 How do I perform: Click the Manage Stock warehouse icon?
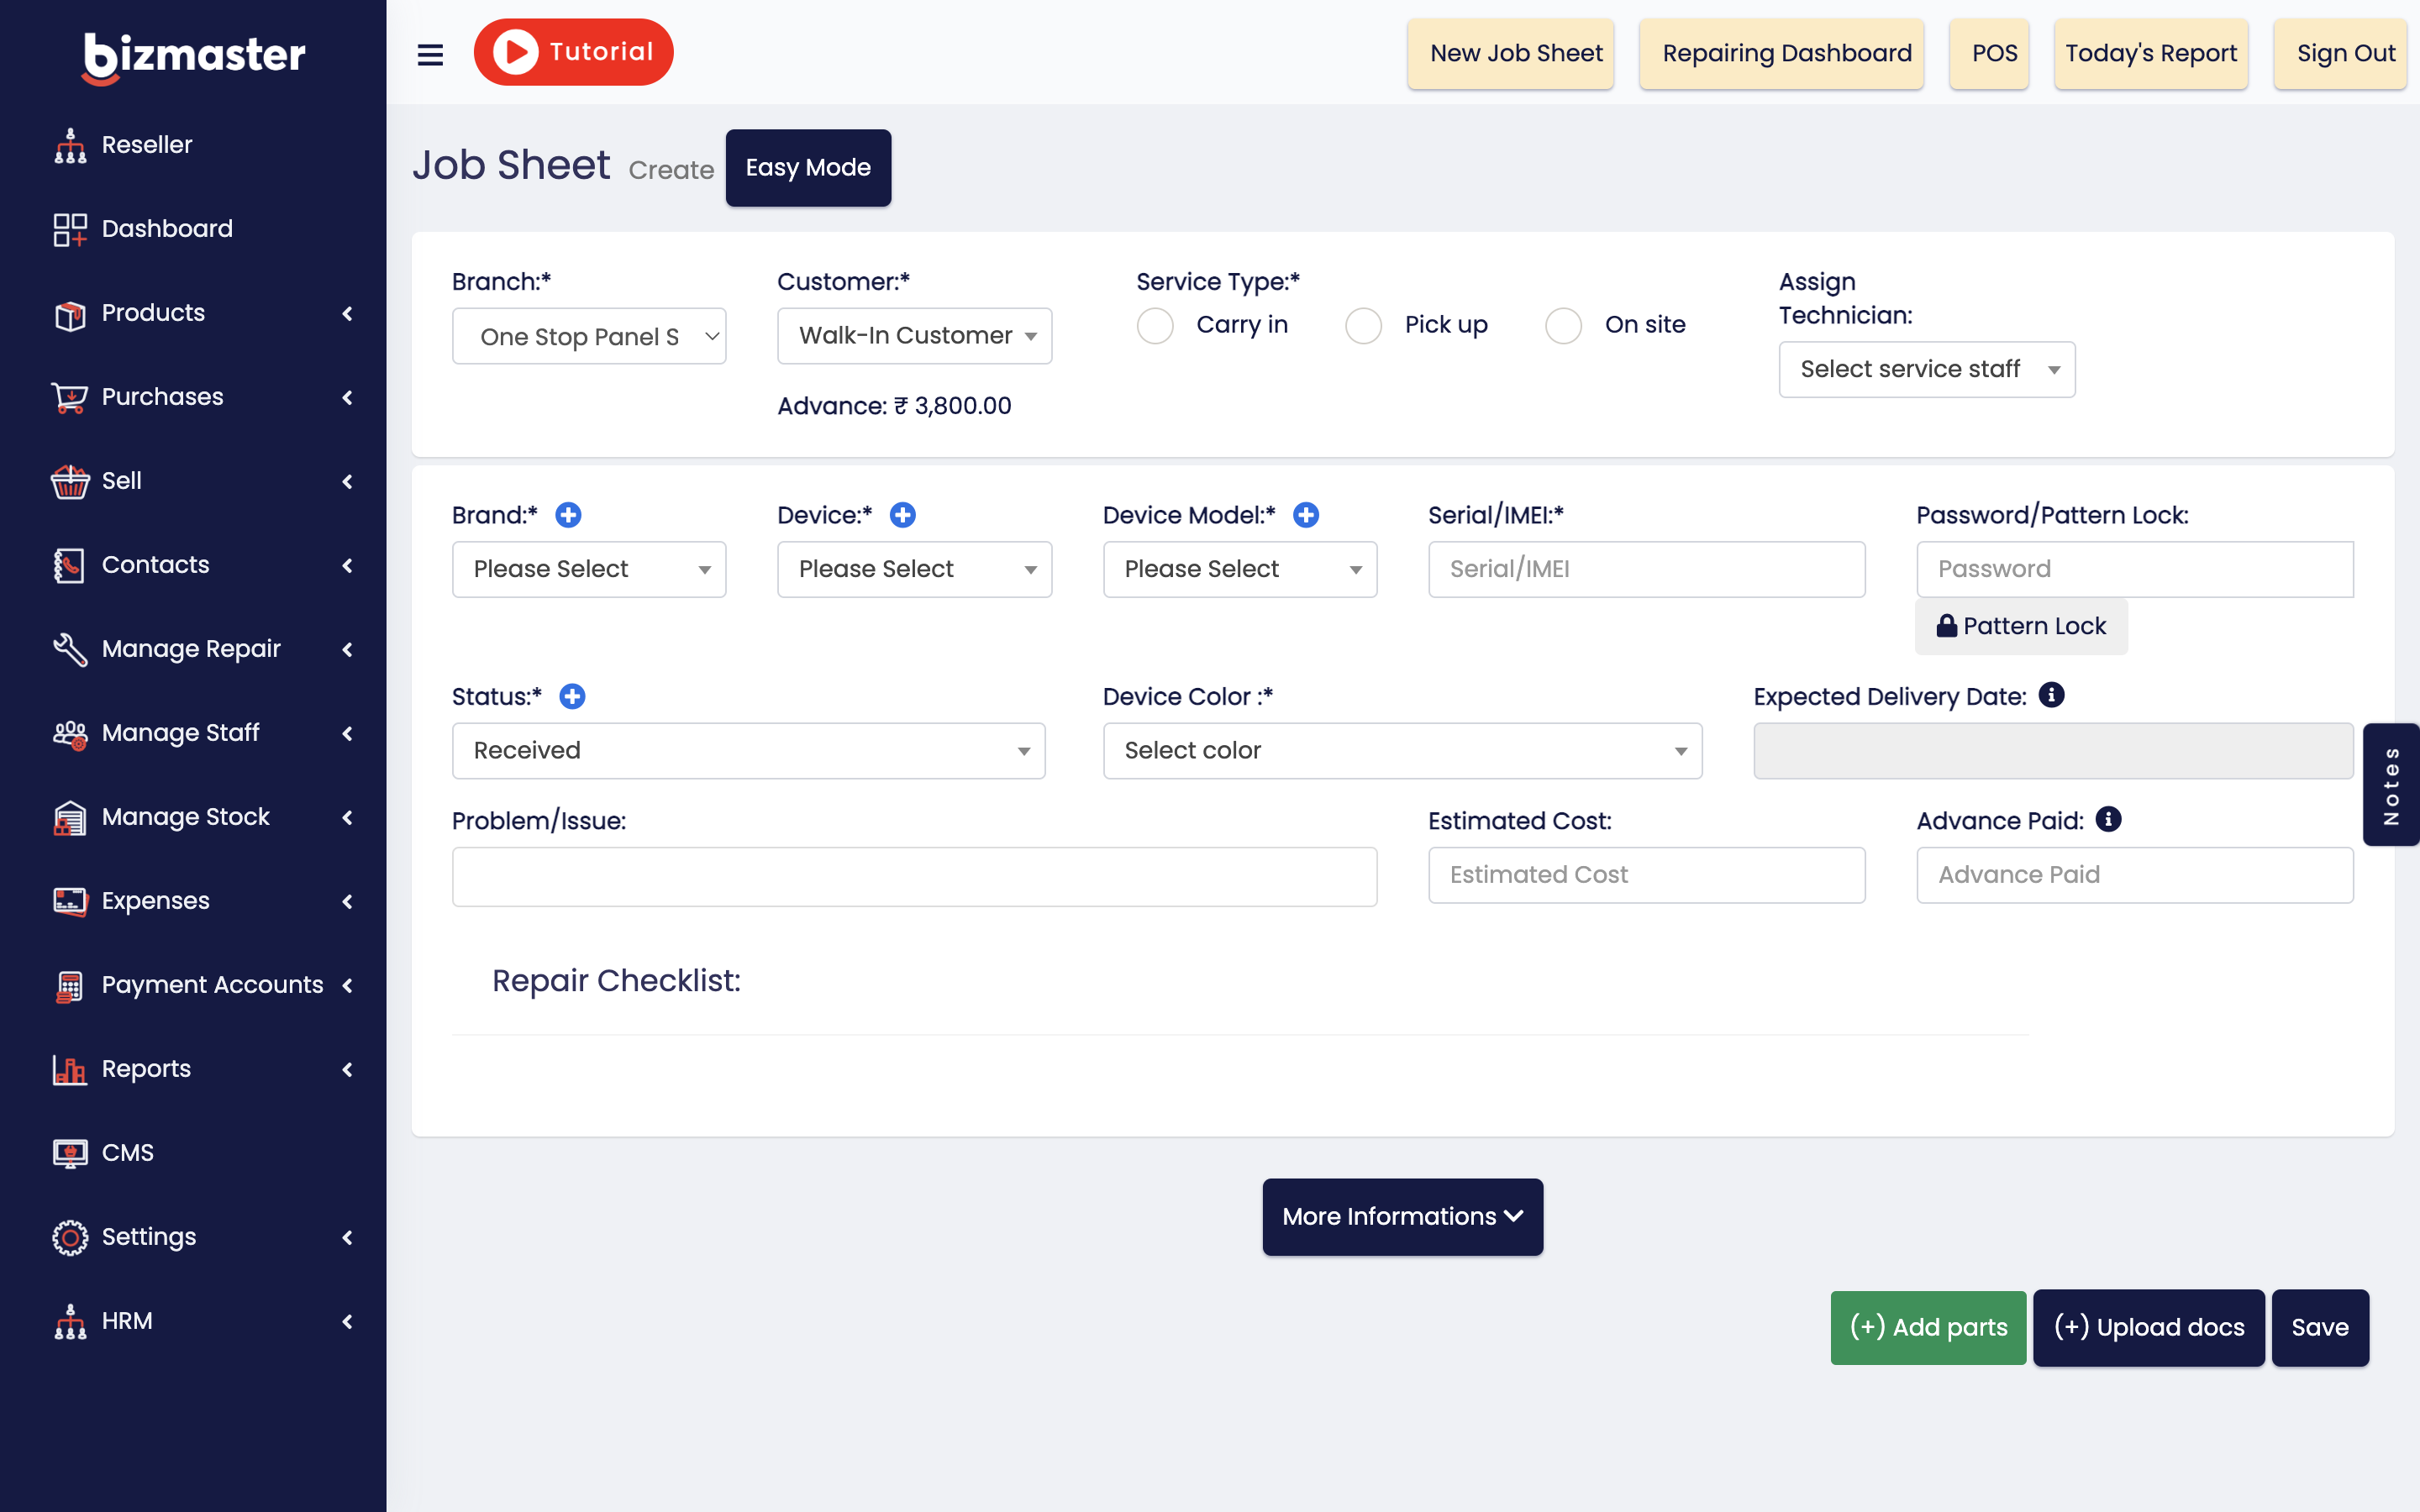70,817
